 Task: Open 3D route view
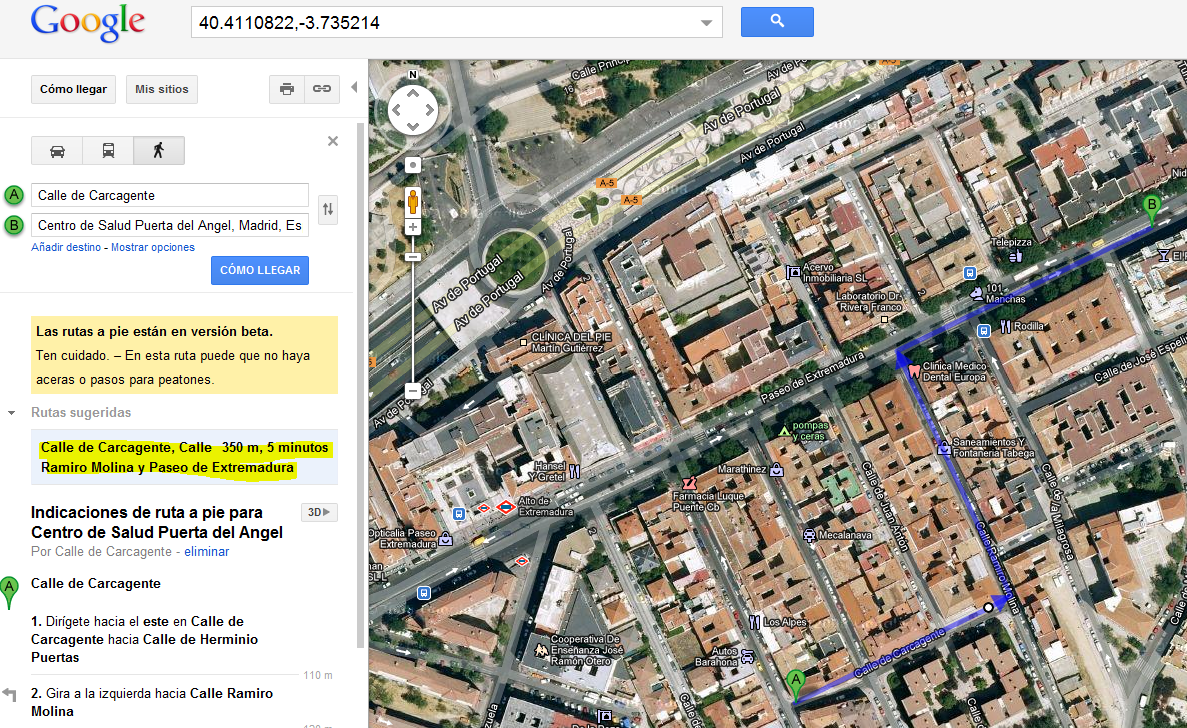coord(318,511)
